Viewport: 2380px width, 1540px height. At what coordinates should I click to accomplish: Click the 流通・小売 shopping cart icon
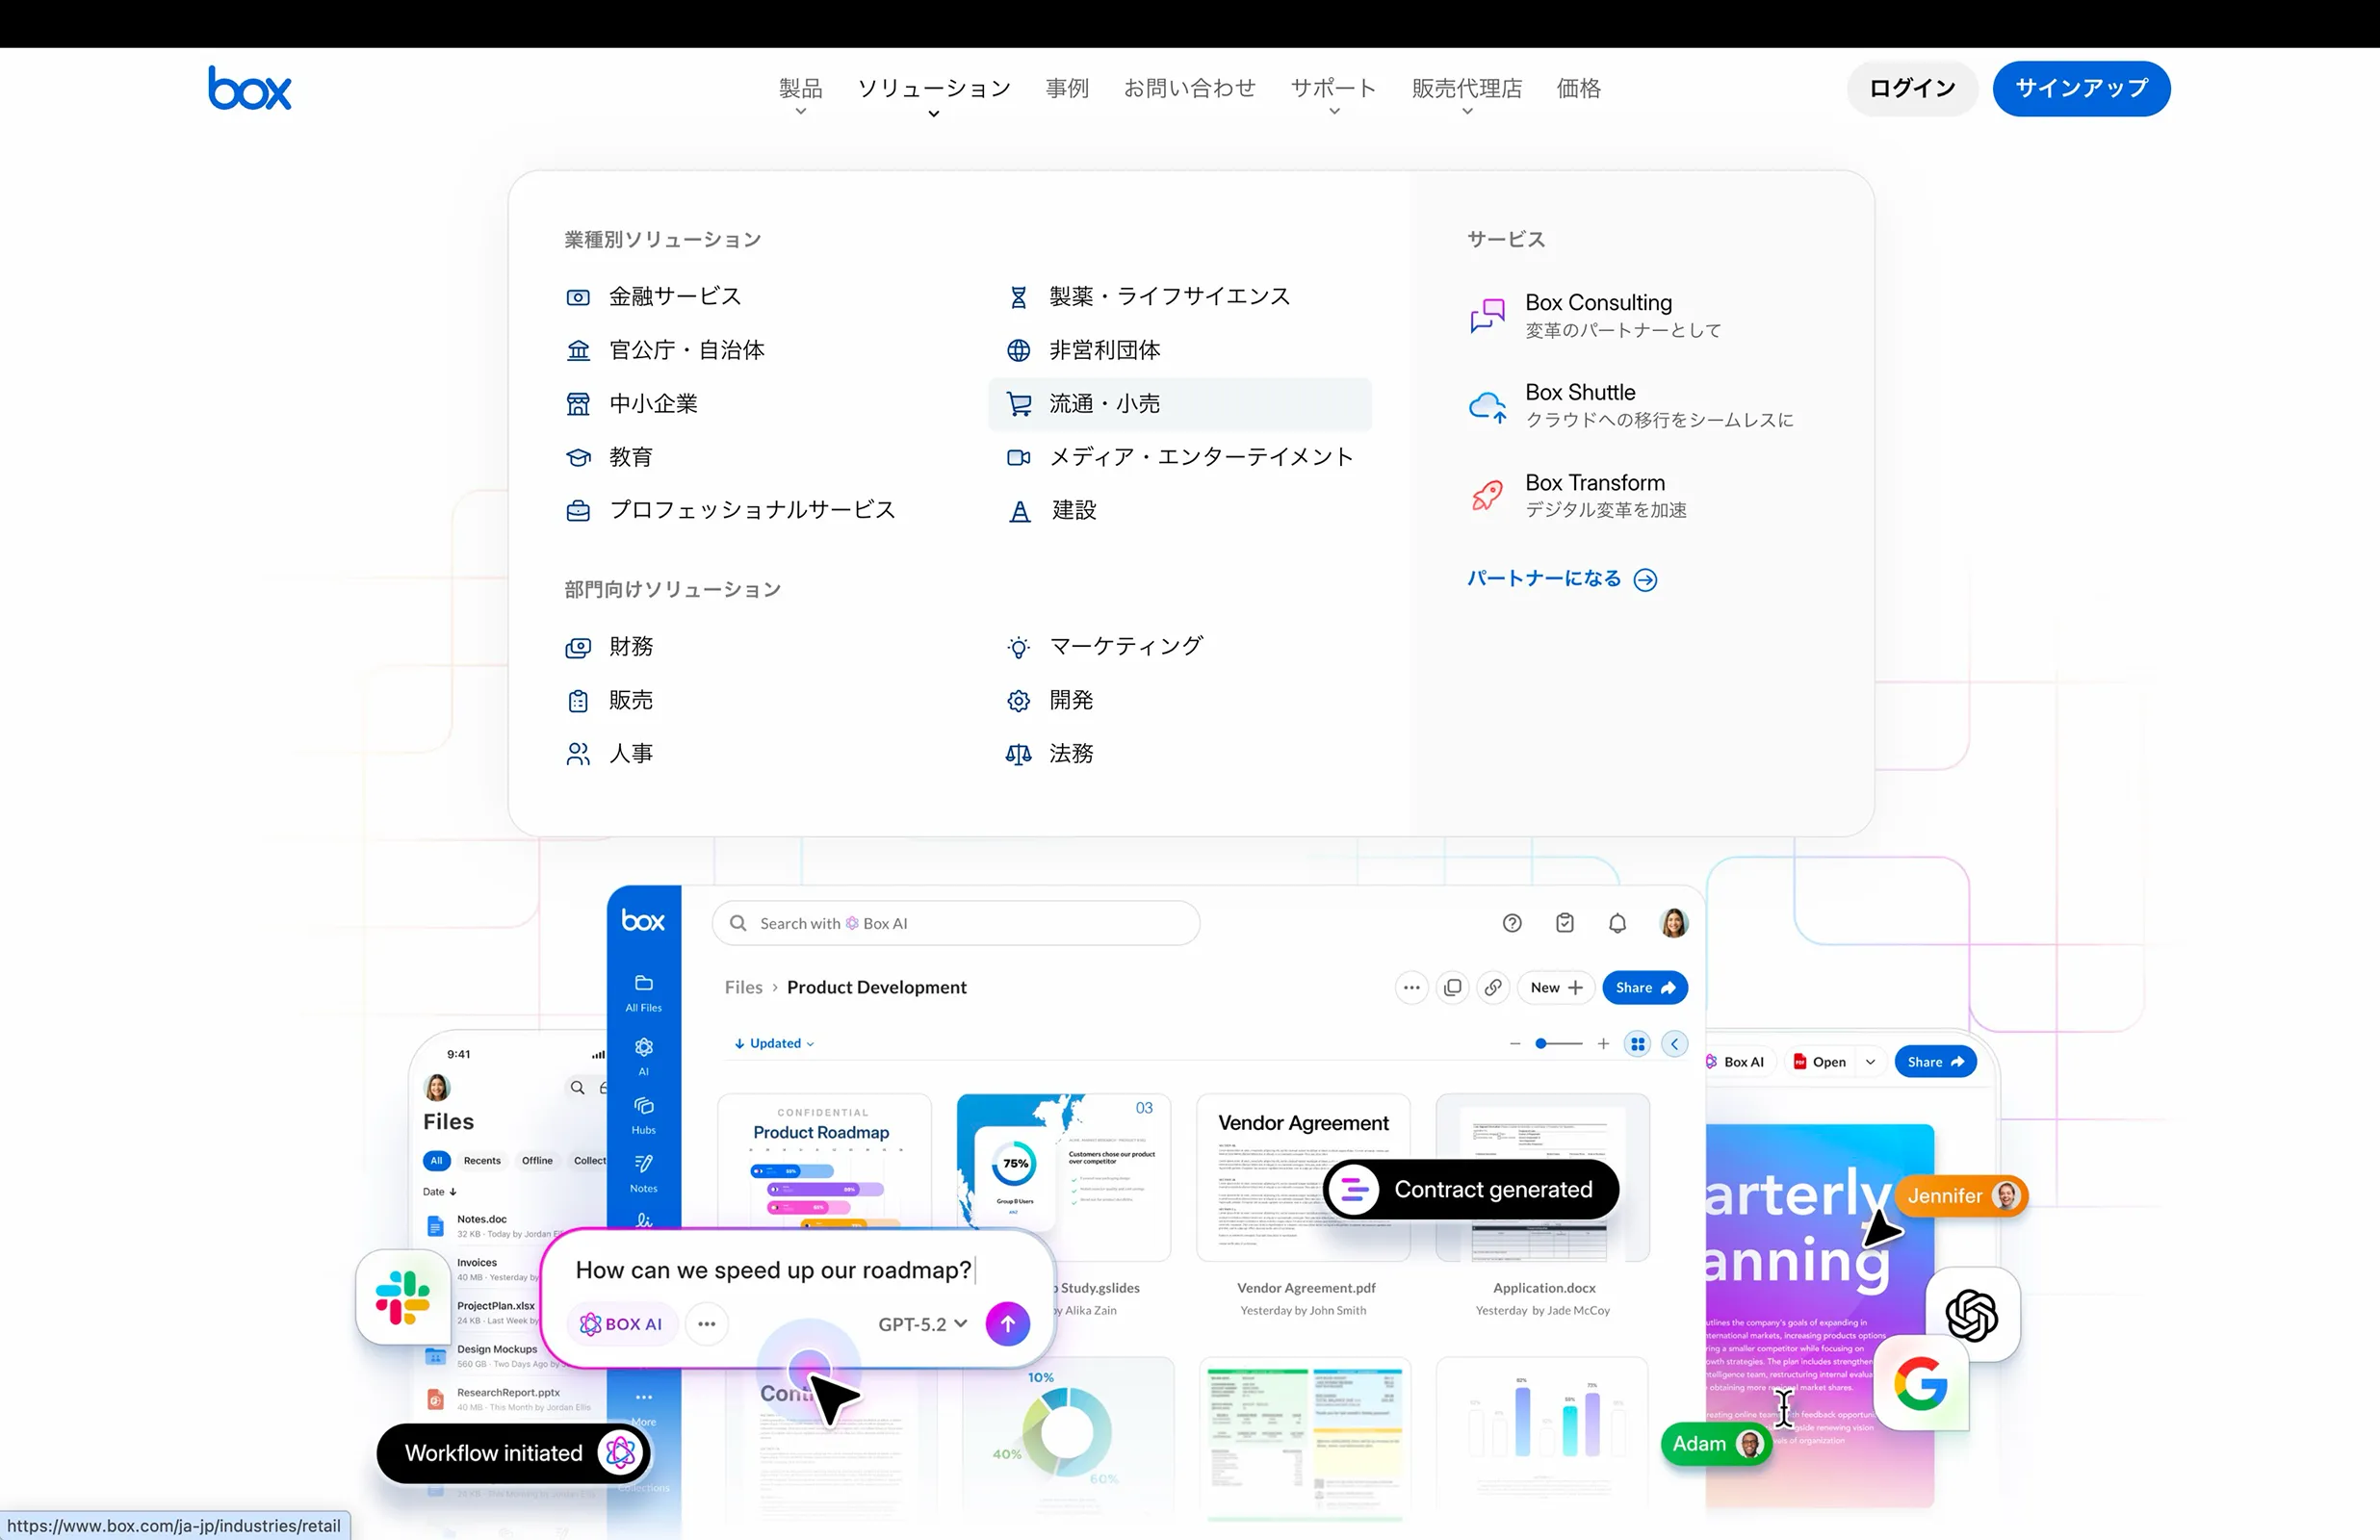pos(1018,404)
